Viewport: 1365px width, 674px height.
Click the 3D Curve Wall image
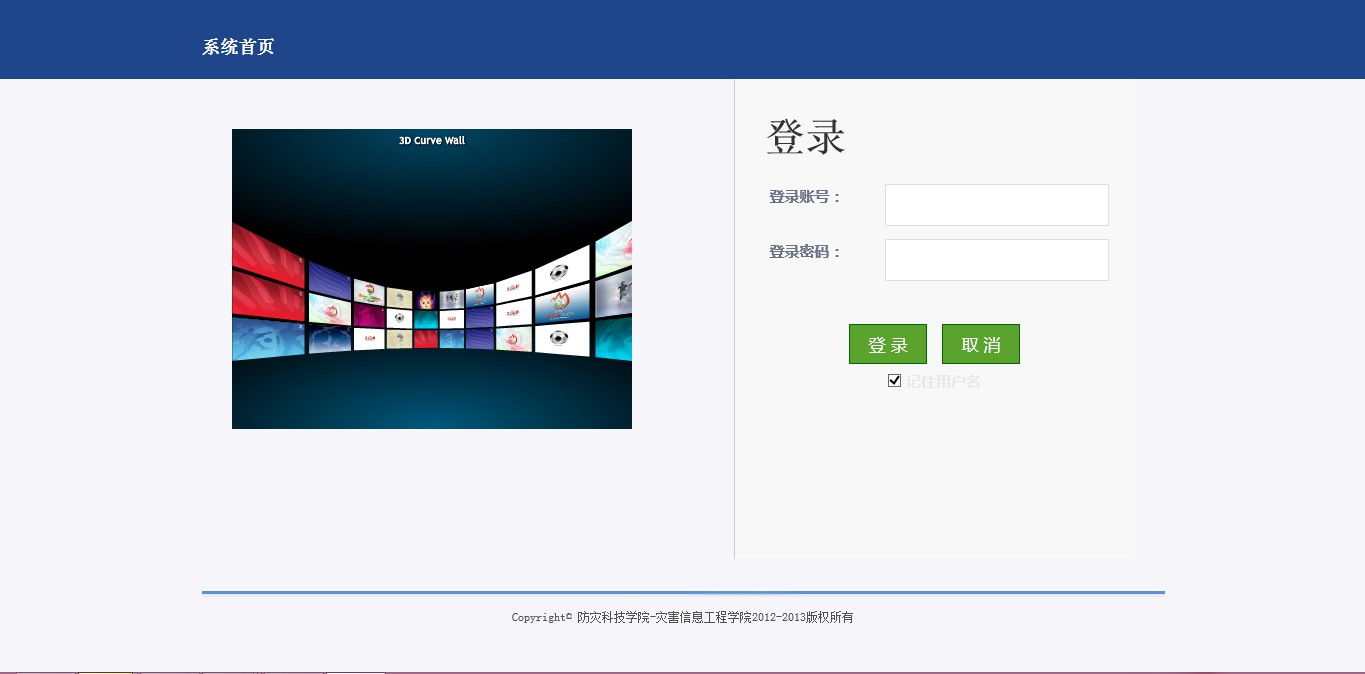pyautogui.click(x=432, y=279)
